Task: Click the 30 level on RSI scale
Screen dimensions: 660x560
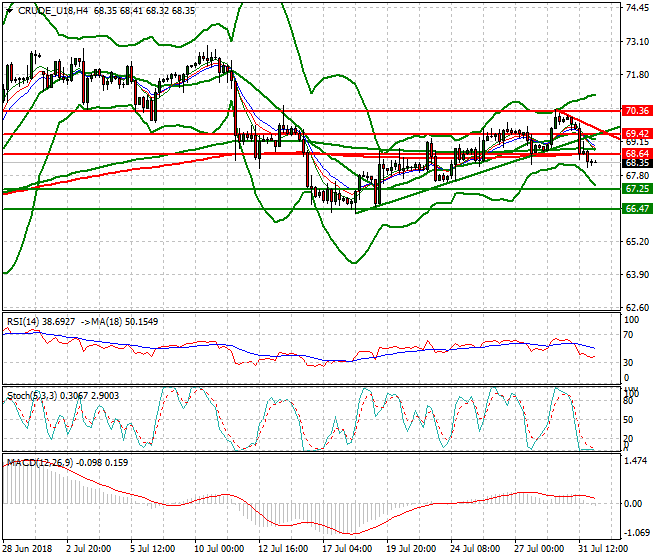Action: [628, 363]
